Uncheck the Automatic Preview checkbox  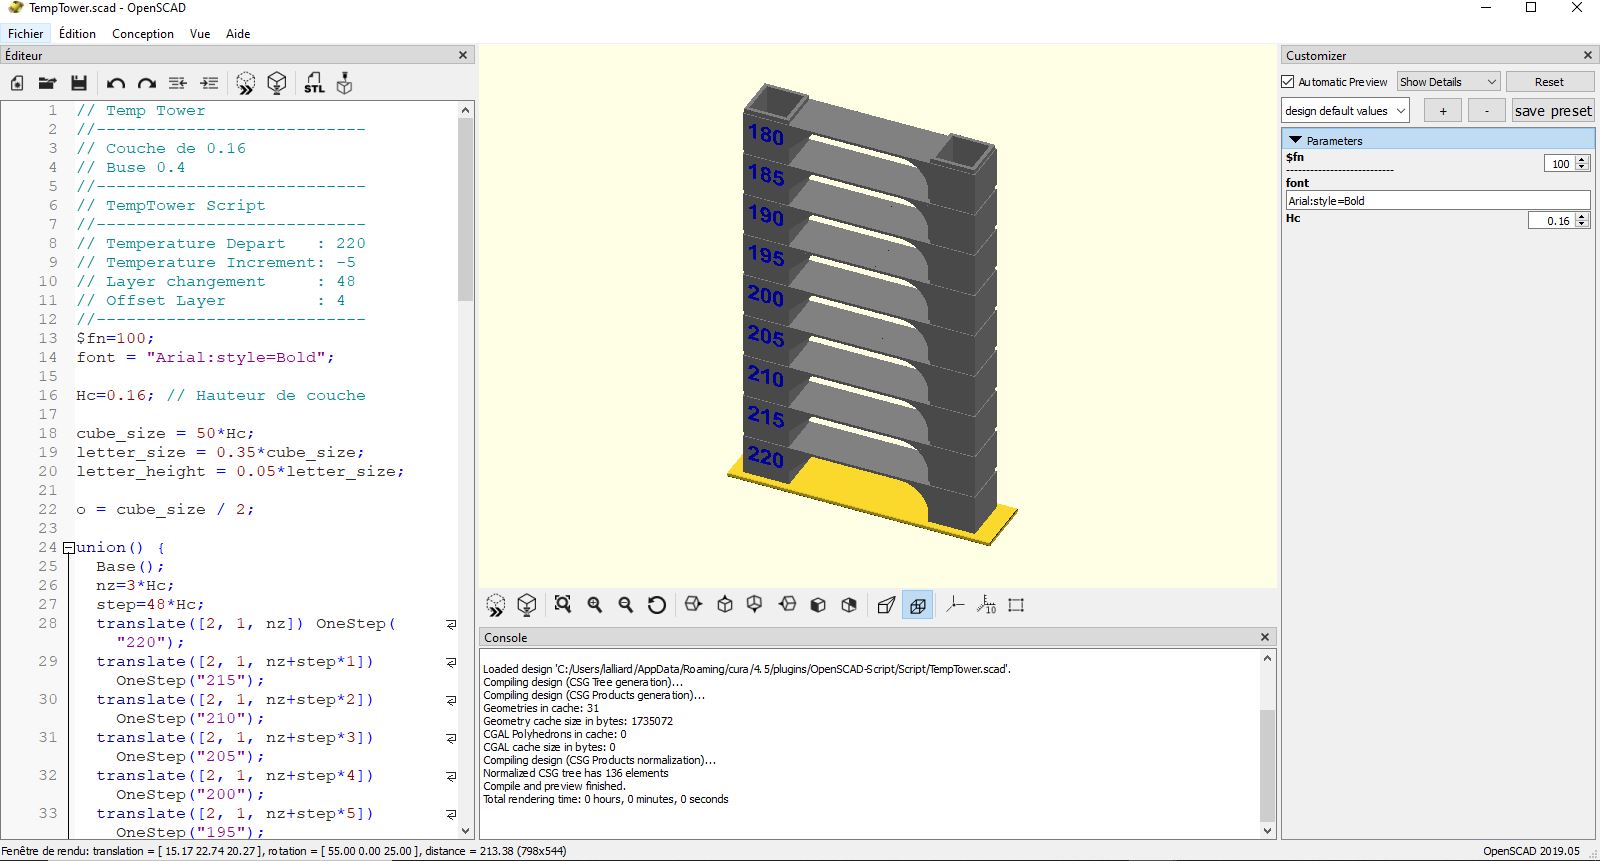[1288, 82]
